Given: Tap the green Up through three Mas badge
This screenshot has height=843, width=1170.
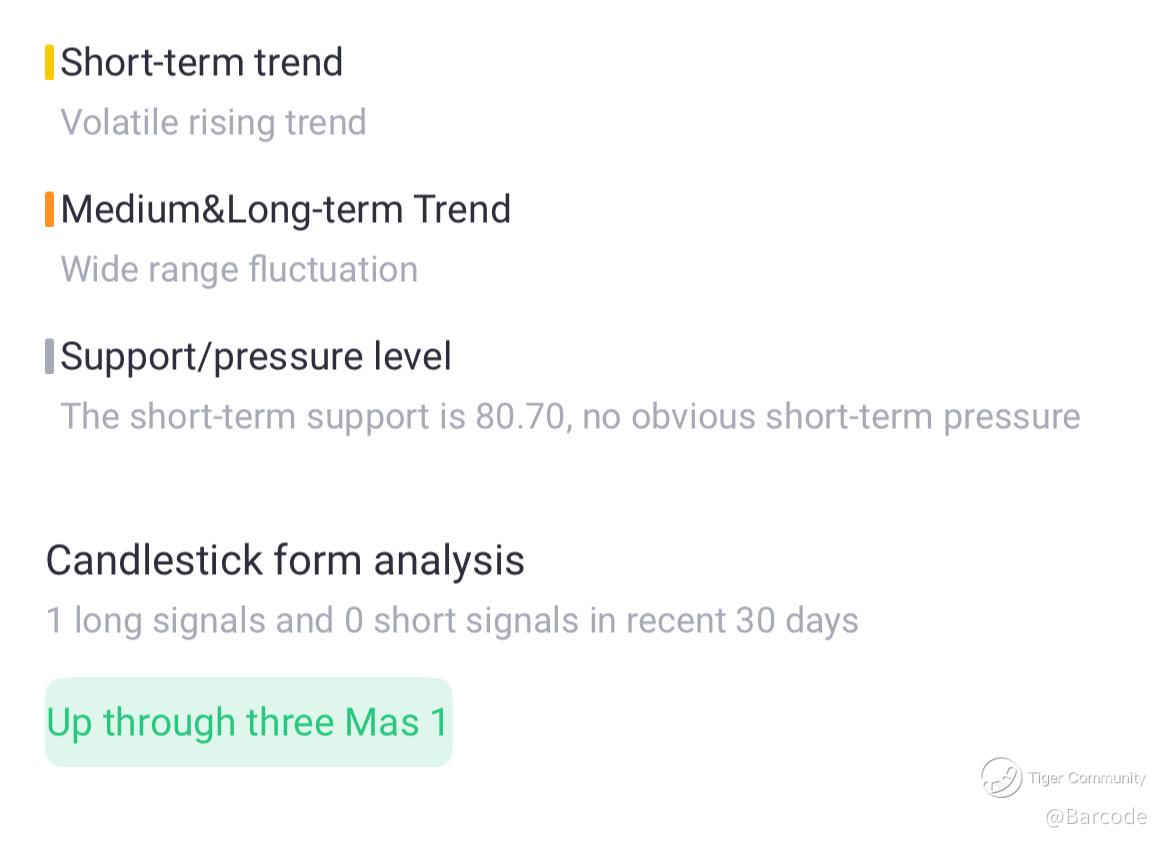Looking at the screenshot, I should tap(248, 722).
